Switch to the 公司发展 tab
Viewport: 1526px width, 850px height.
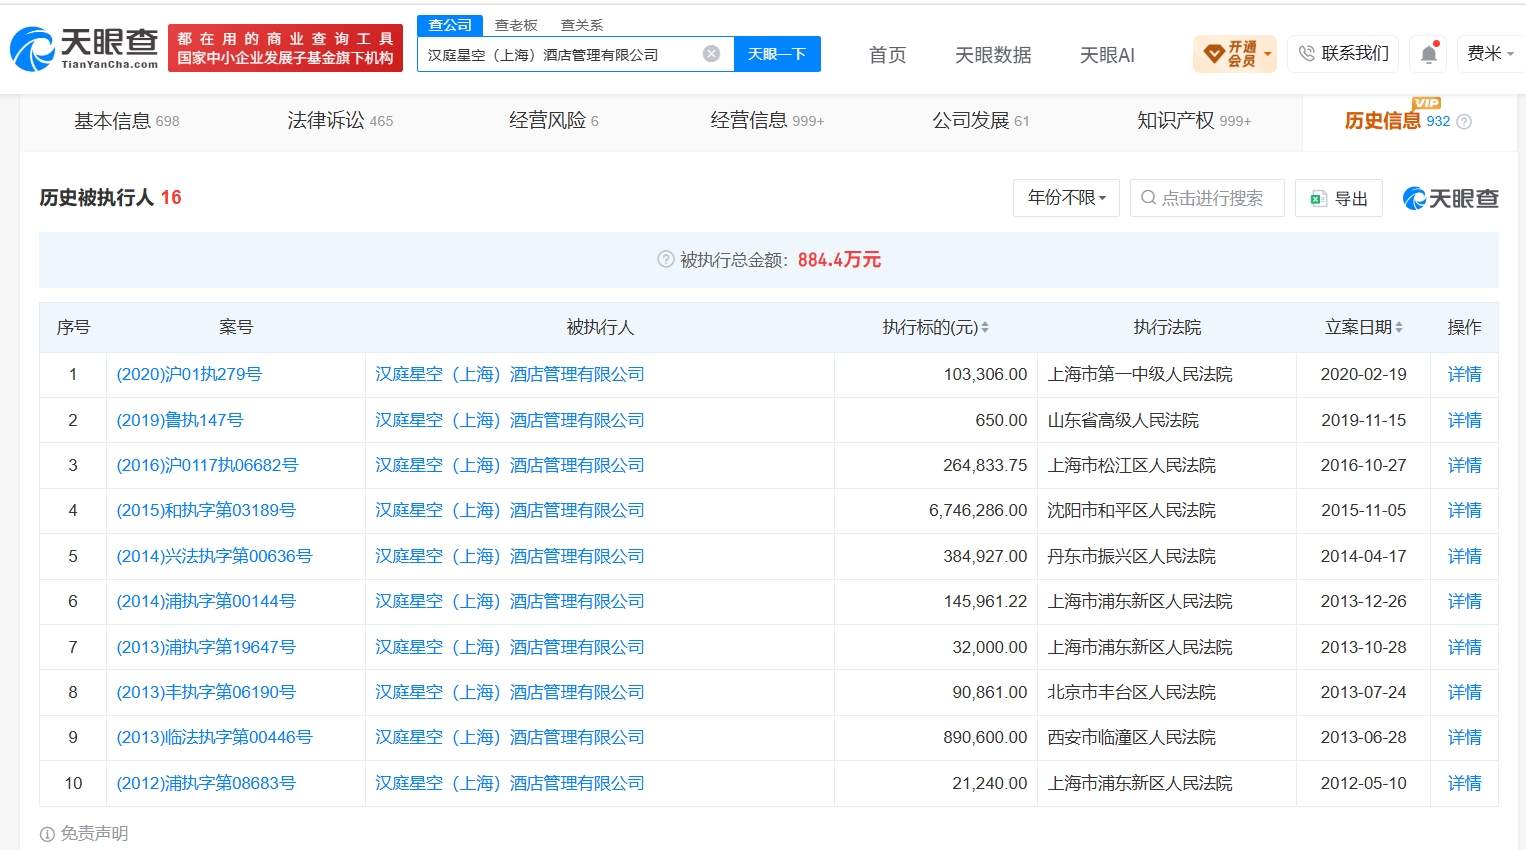point(981,121)
